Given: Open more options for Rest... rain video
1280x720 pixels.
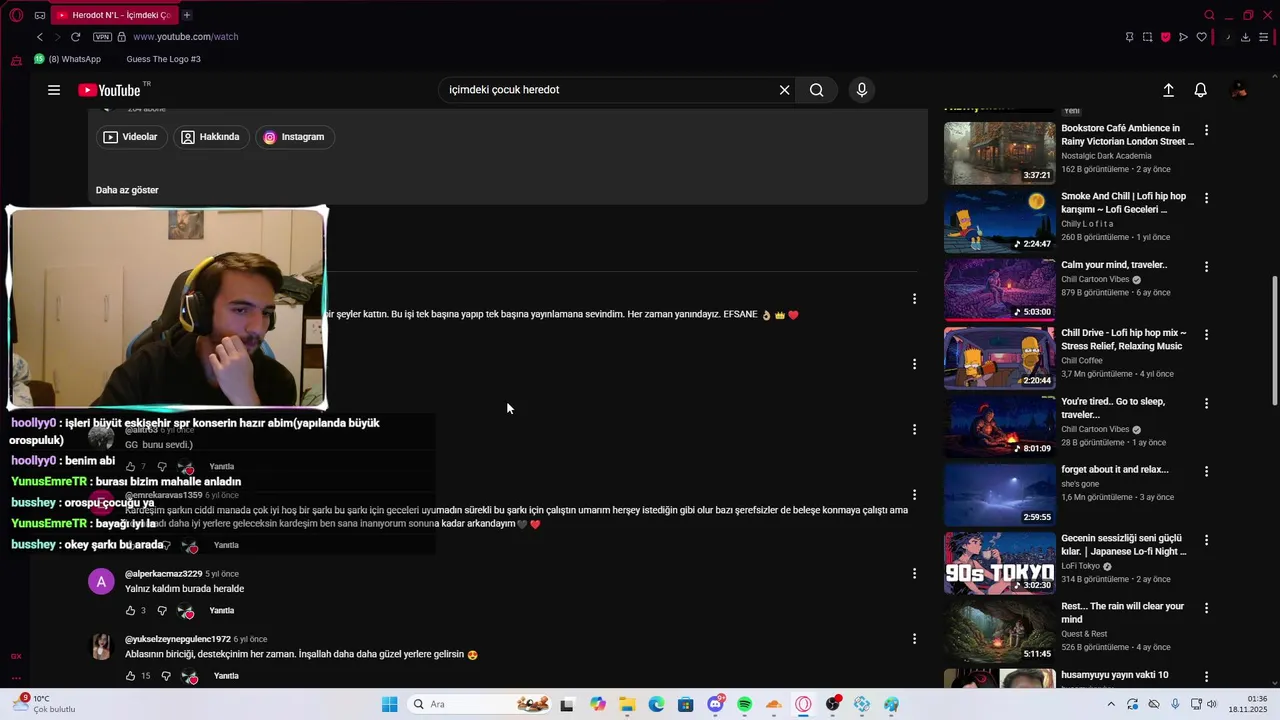Looking at the screenshot, I should pyautogui.click(x=1206, y=608).
